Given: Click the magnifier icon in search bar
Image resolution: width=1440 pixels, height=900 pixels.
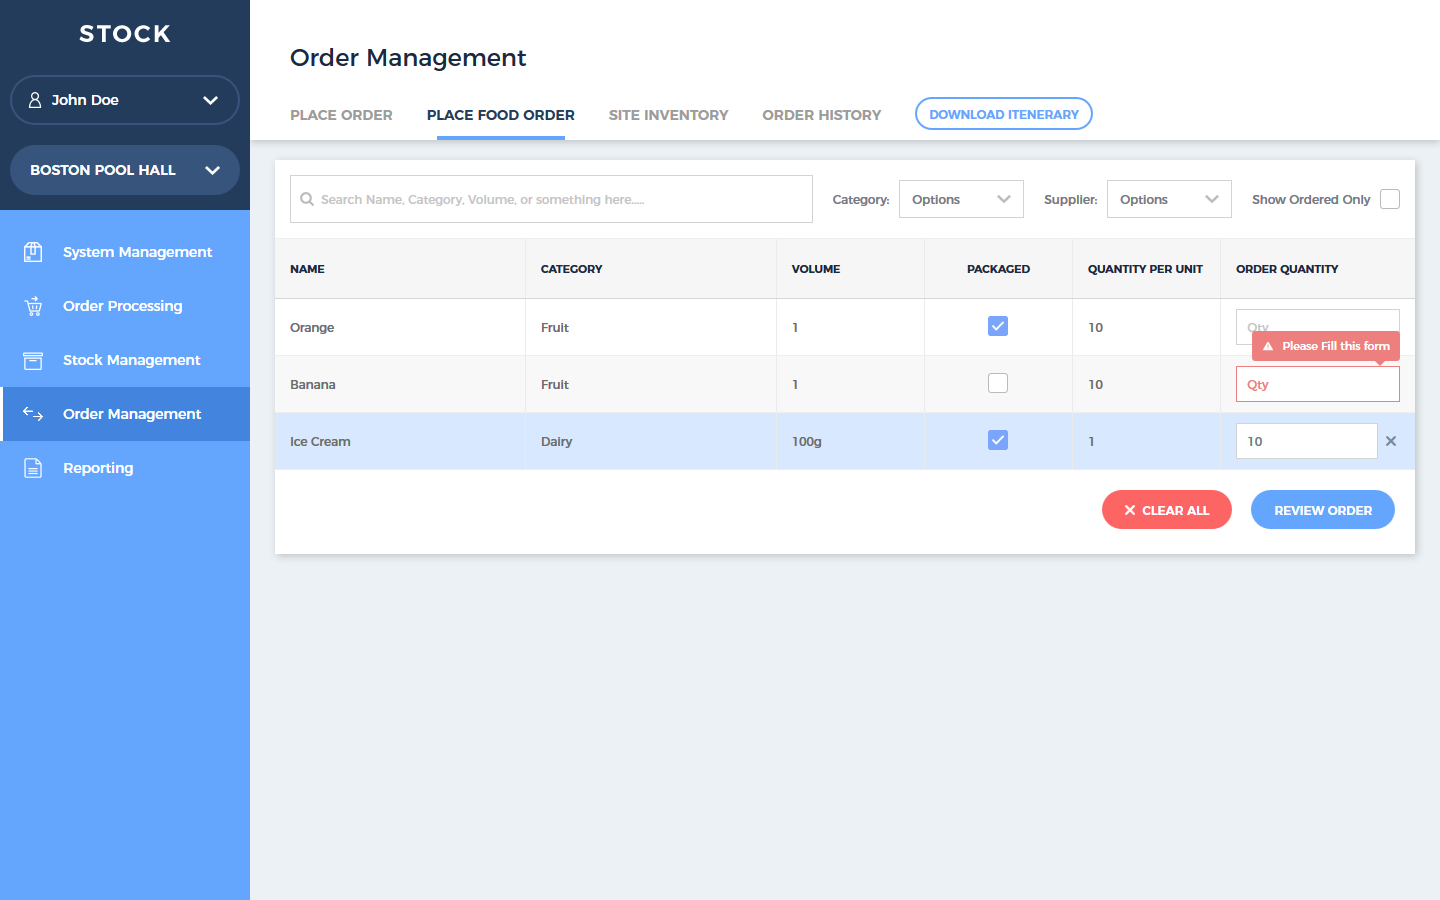Looking at the screenshot, I should pos(307,199).
